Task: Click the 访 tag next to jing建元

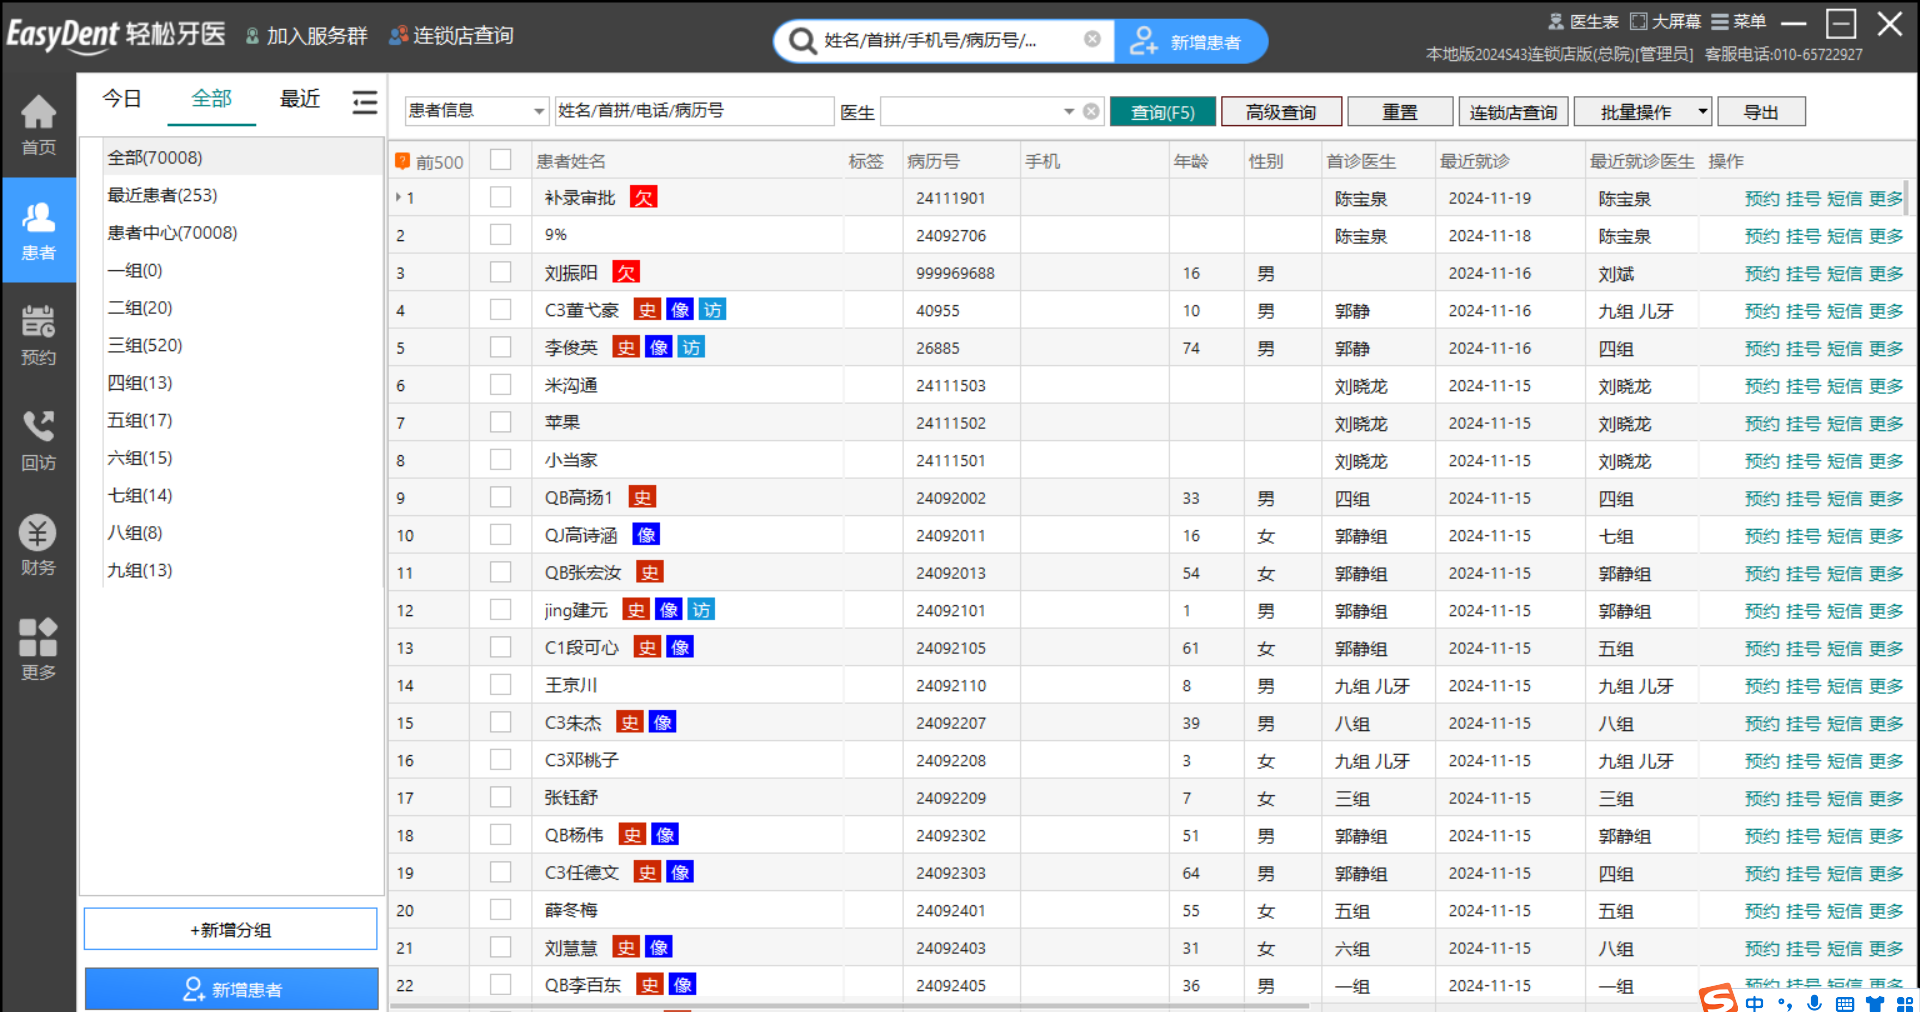Action: point(701,610)
